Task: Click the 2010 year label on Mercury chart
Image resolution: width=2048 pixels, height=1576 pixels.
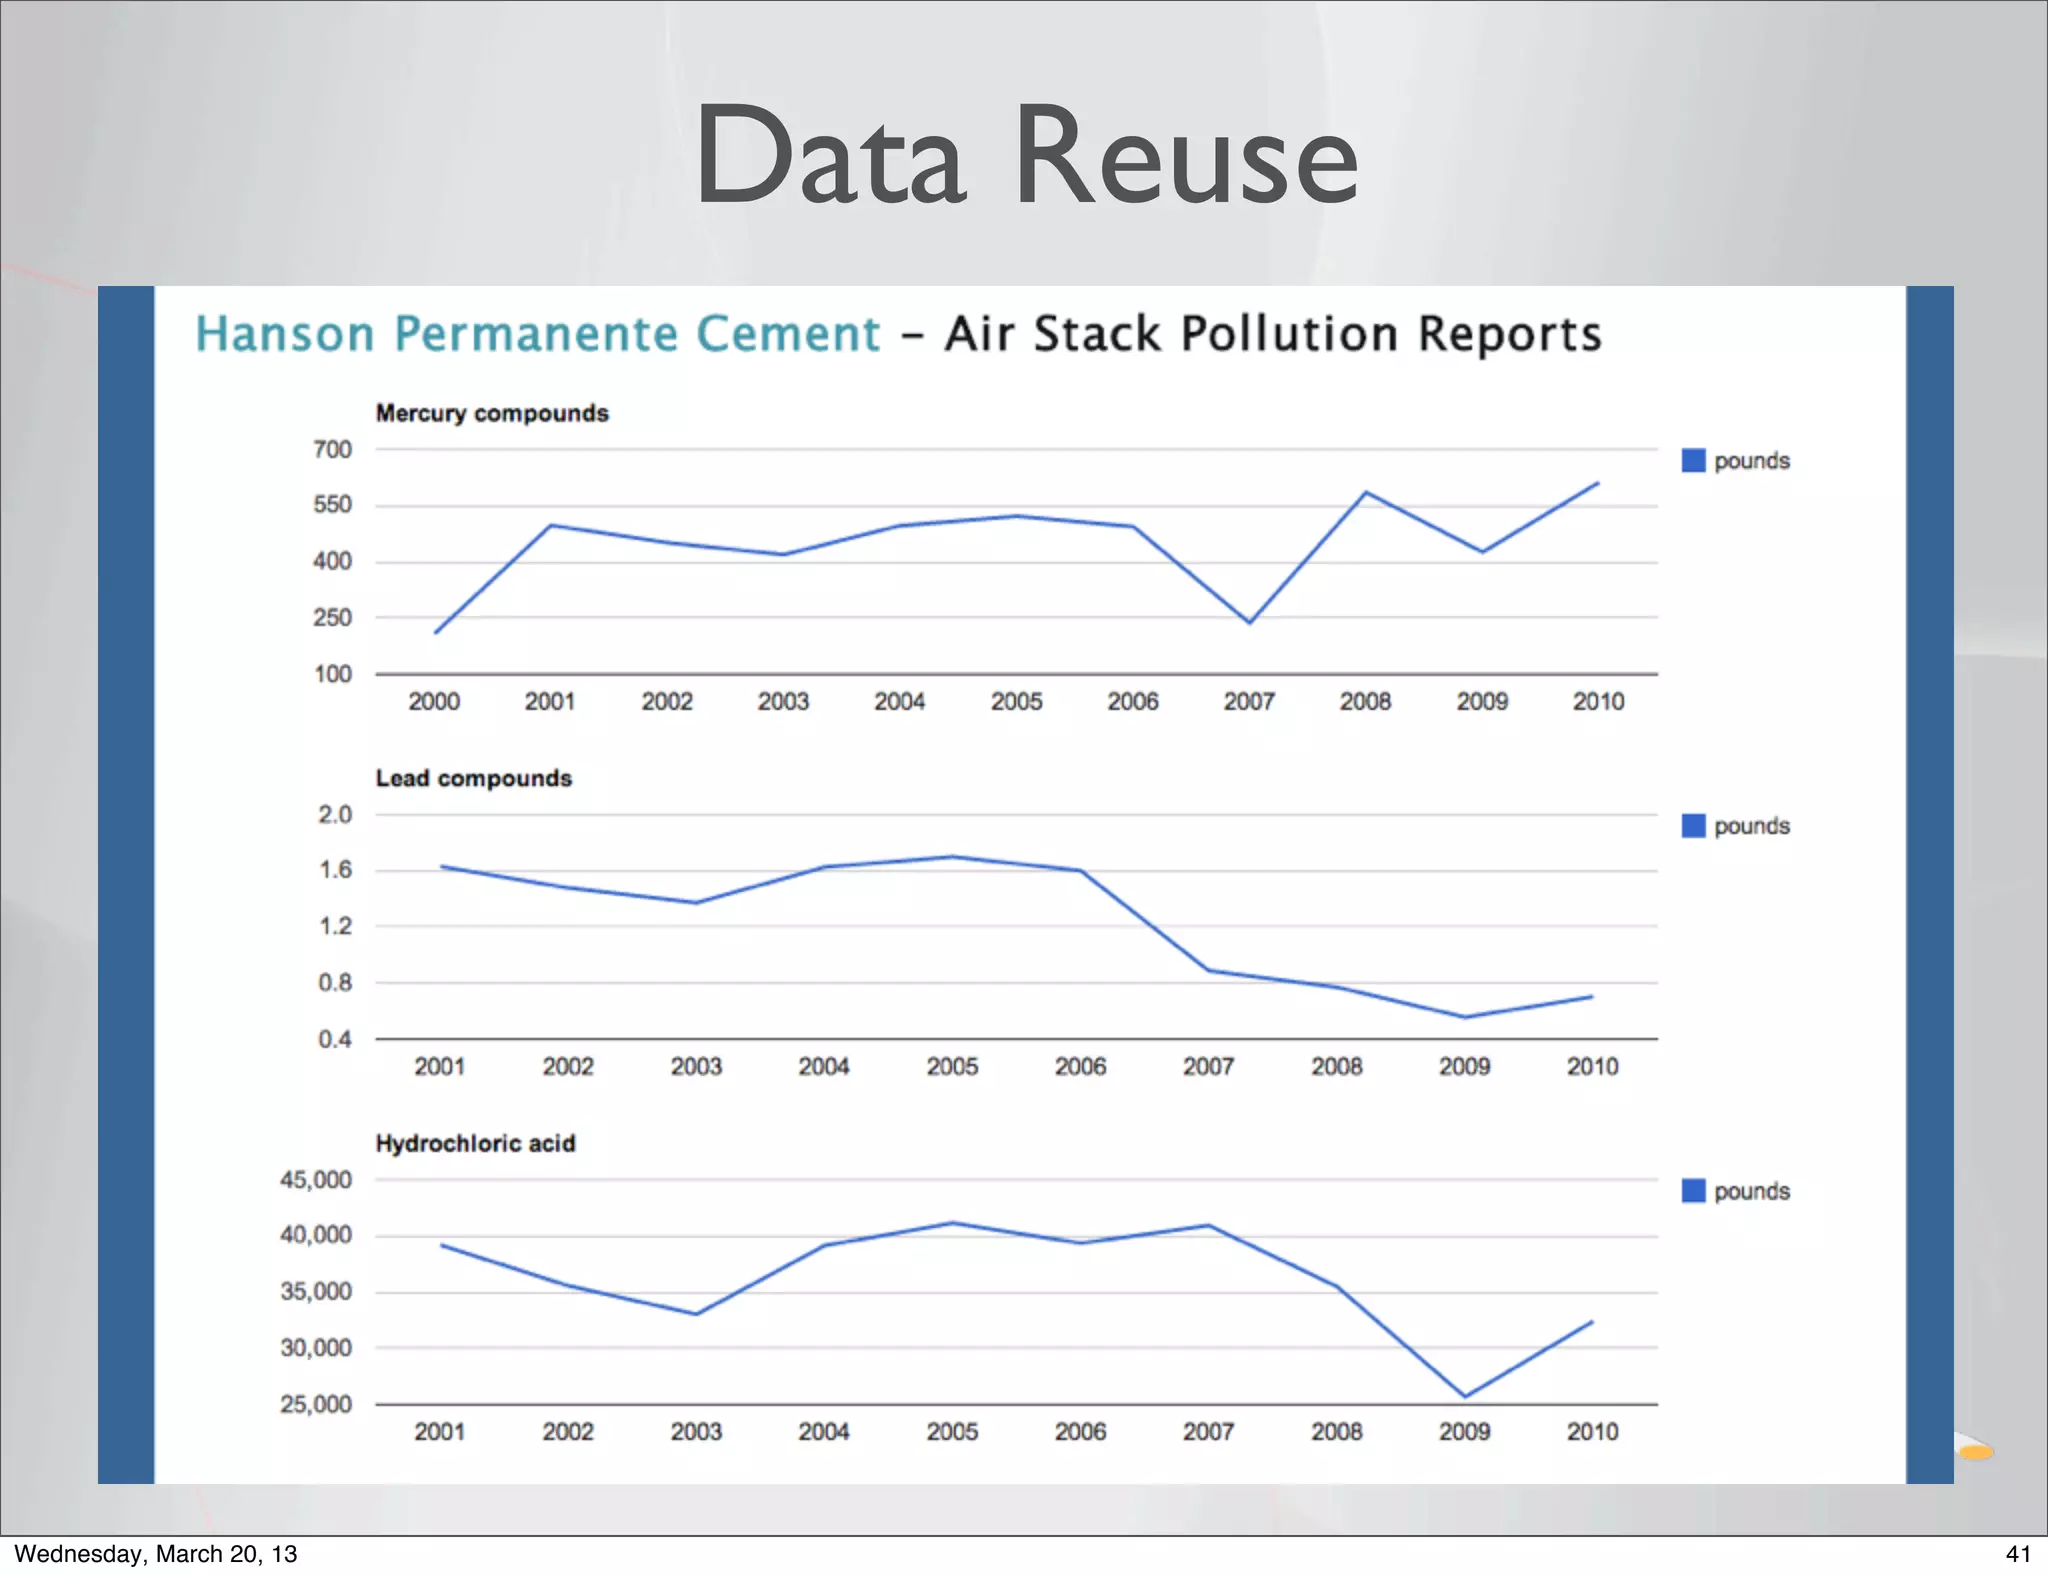Action: point(1599,701)
